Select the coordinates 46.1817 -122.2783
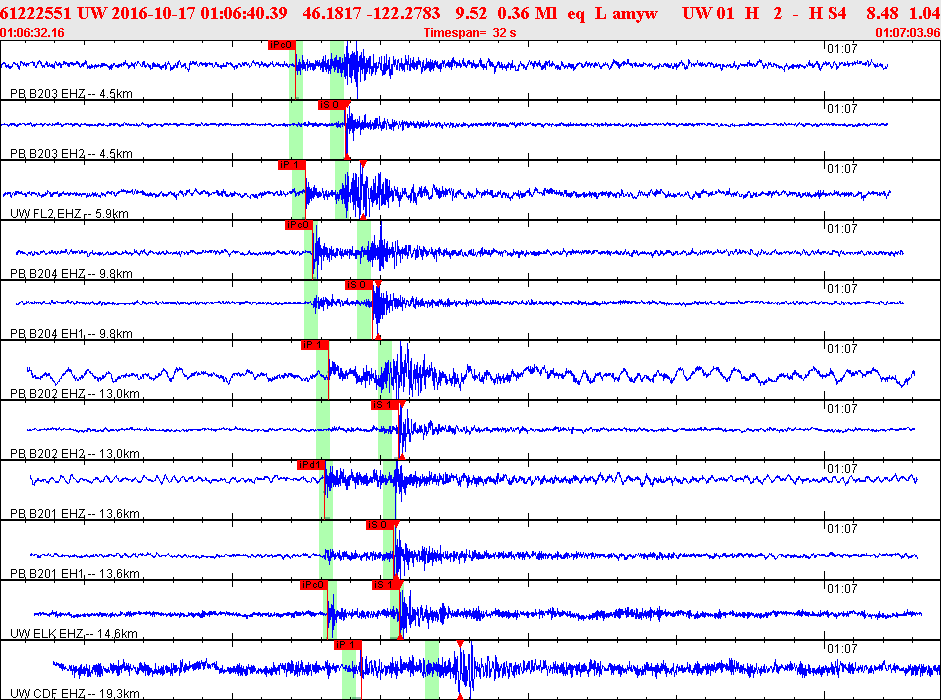 click(x=371, y=13)
